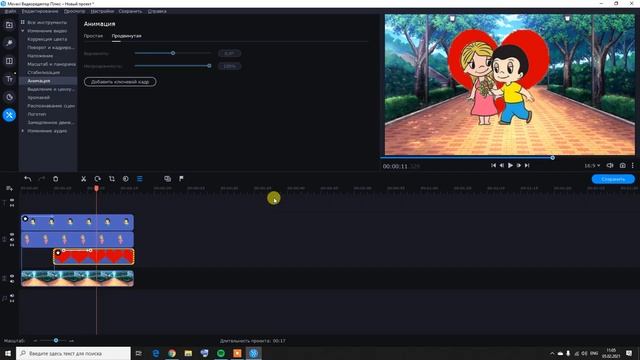This screenshot has width=640, height=360.
Task: Select the red hearts clip on the timeline
Action: [94, 257]
